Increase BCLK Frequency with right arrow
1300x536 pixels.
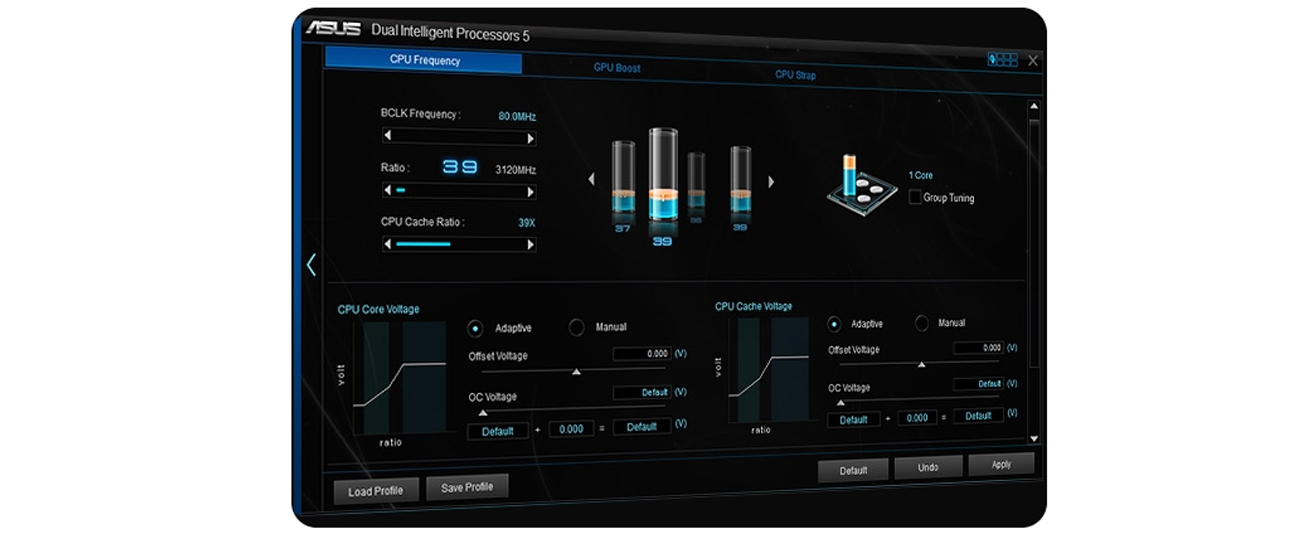530,138
